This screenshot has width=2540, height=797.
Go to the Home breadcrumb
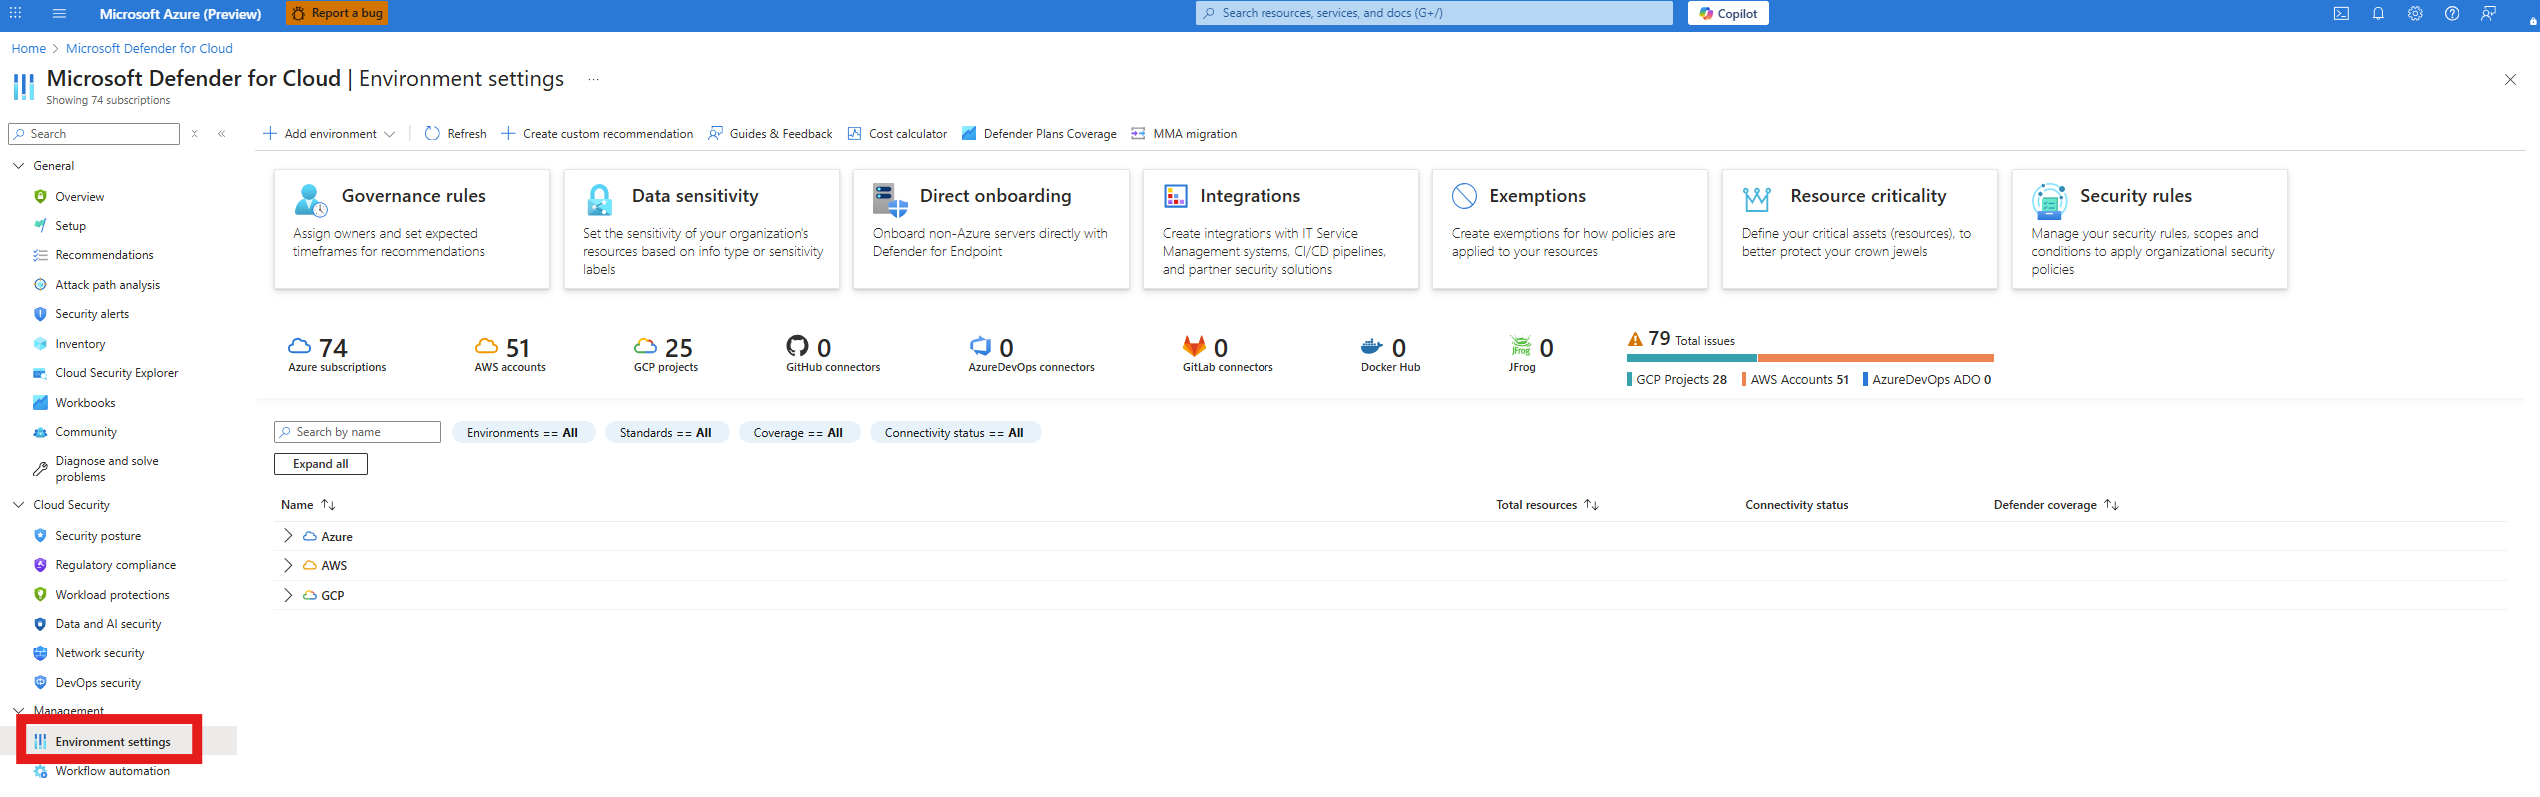click(28, 48)
